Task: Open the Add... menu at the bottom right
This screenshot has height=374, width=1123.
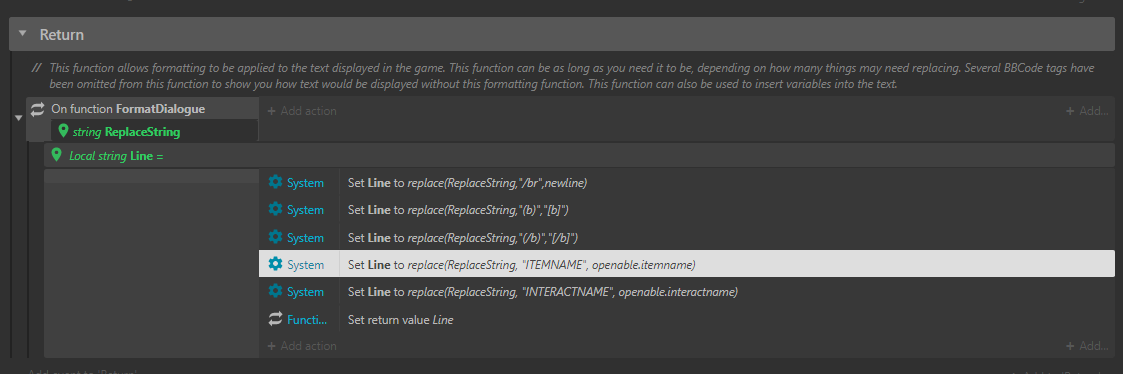Action: (1087, 346)
